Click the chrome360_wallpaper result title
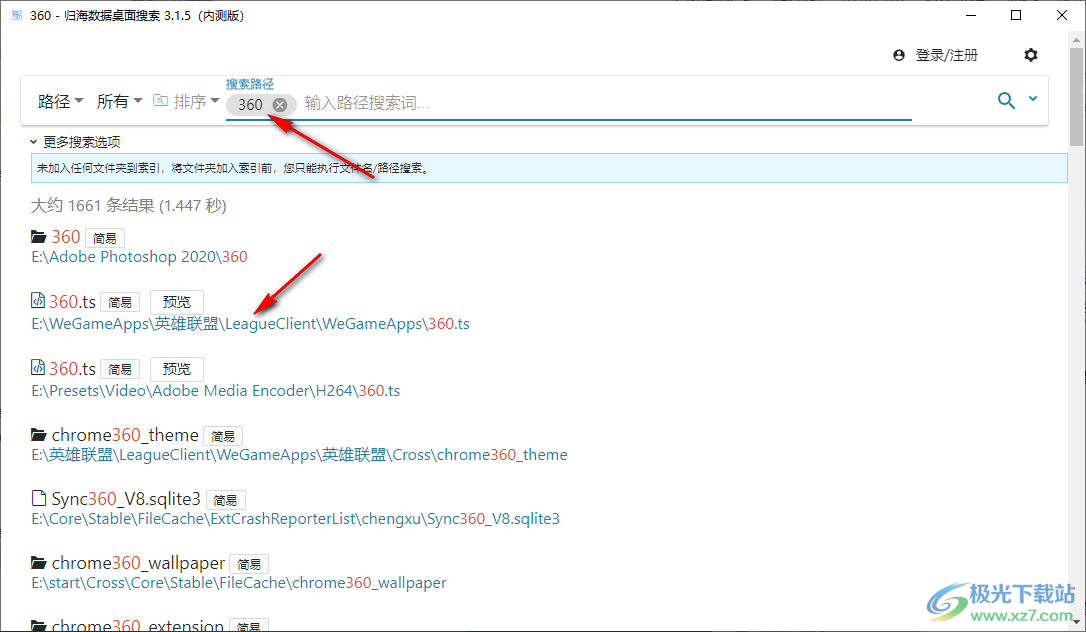 coord(139,563)
